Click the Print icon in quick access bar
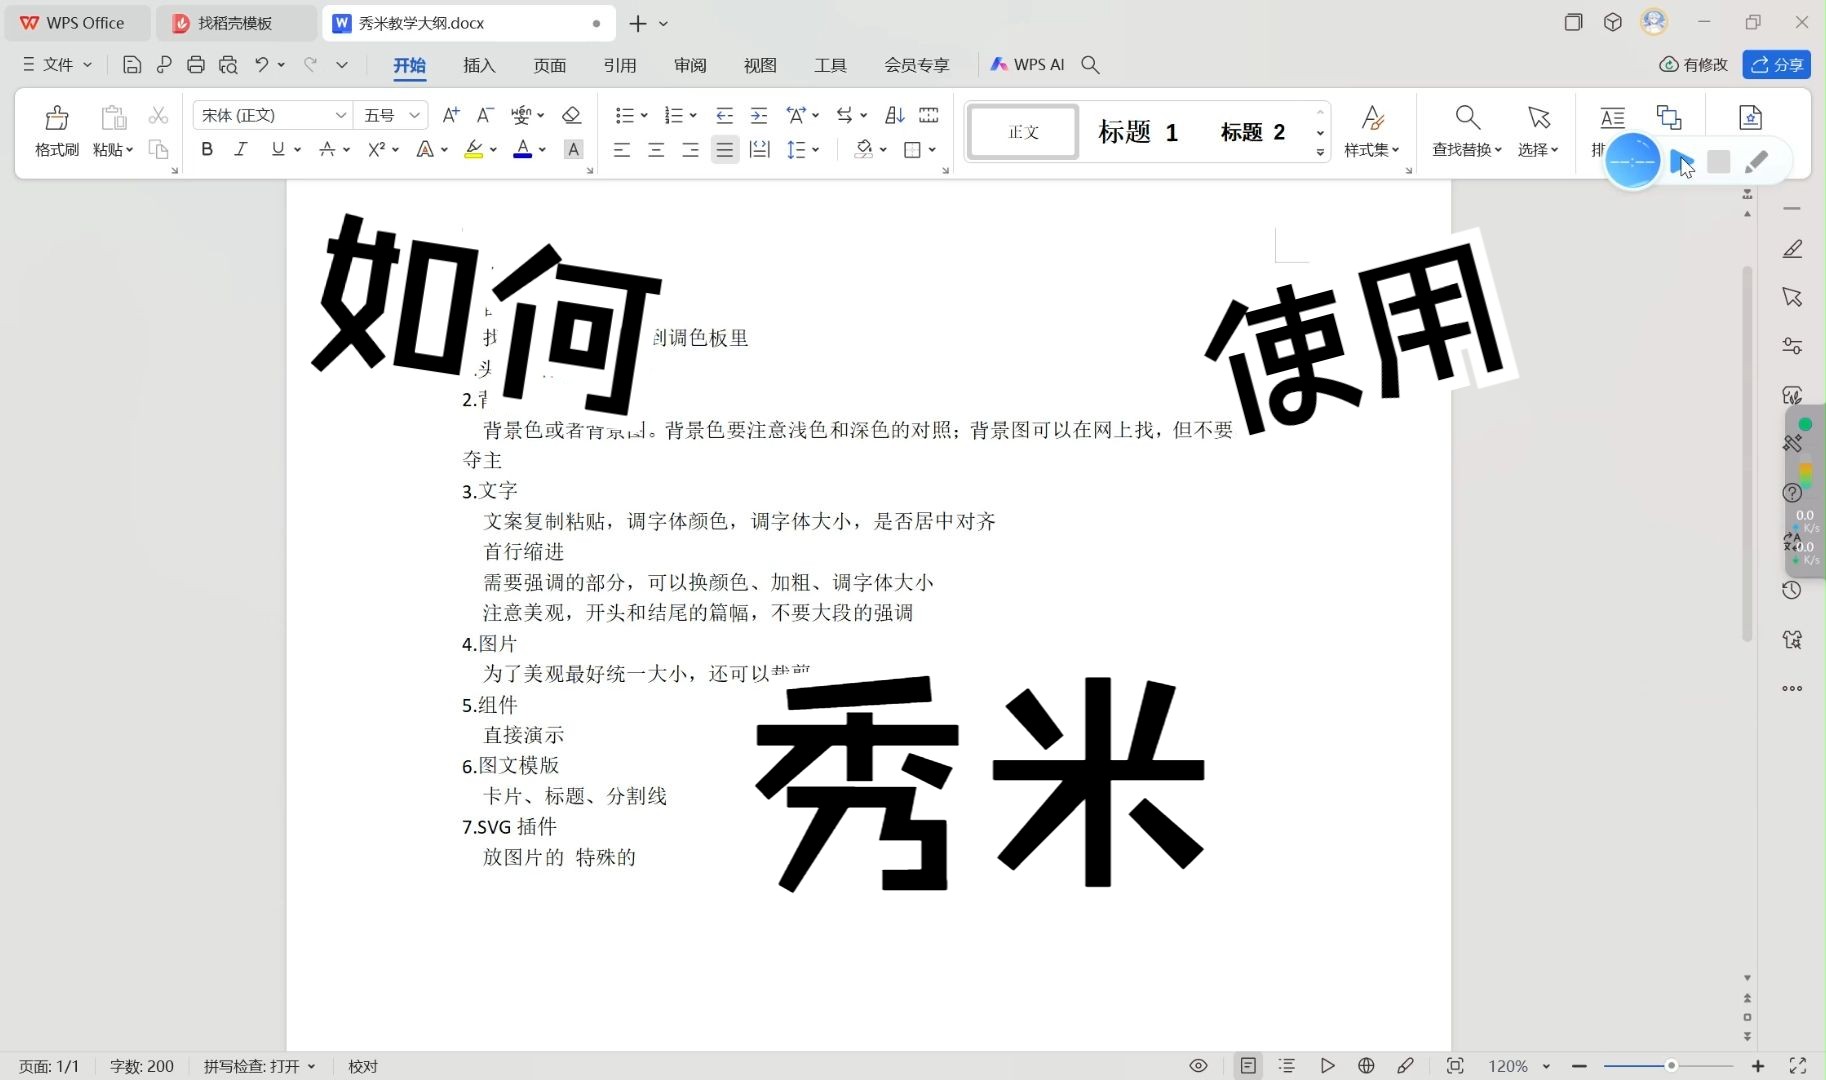 click(196, 65)
